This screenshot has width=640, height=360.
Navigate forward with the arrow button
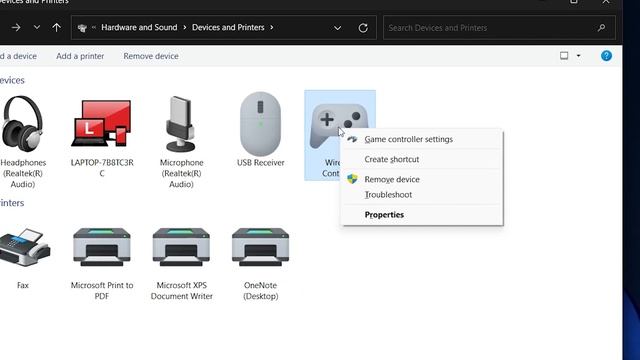point(16,27)
